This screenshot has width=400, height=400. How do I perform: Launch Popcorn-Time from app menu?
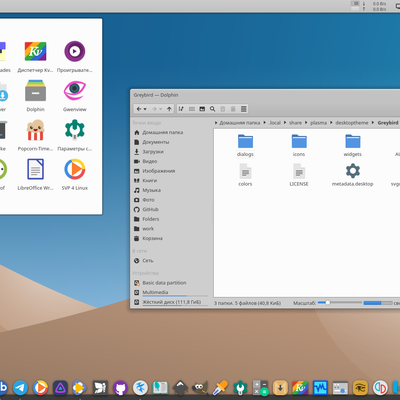(35, 135)
